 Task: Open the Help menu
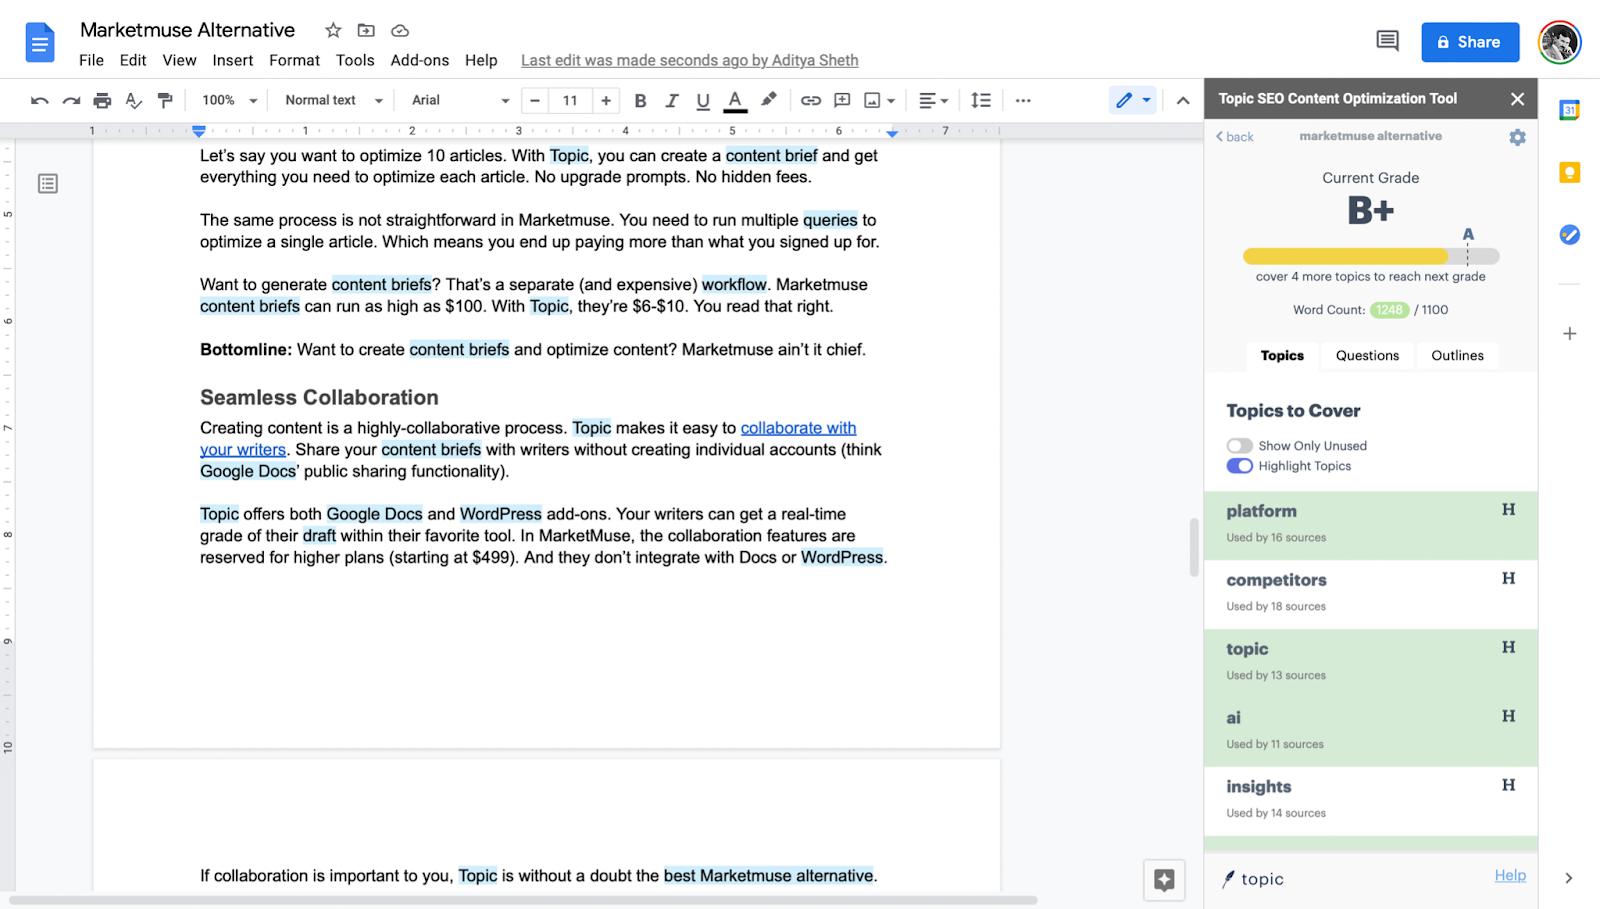[481, 60]
